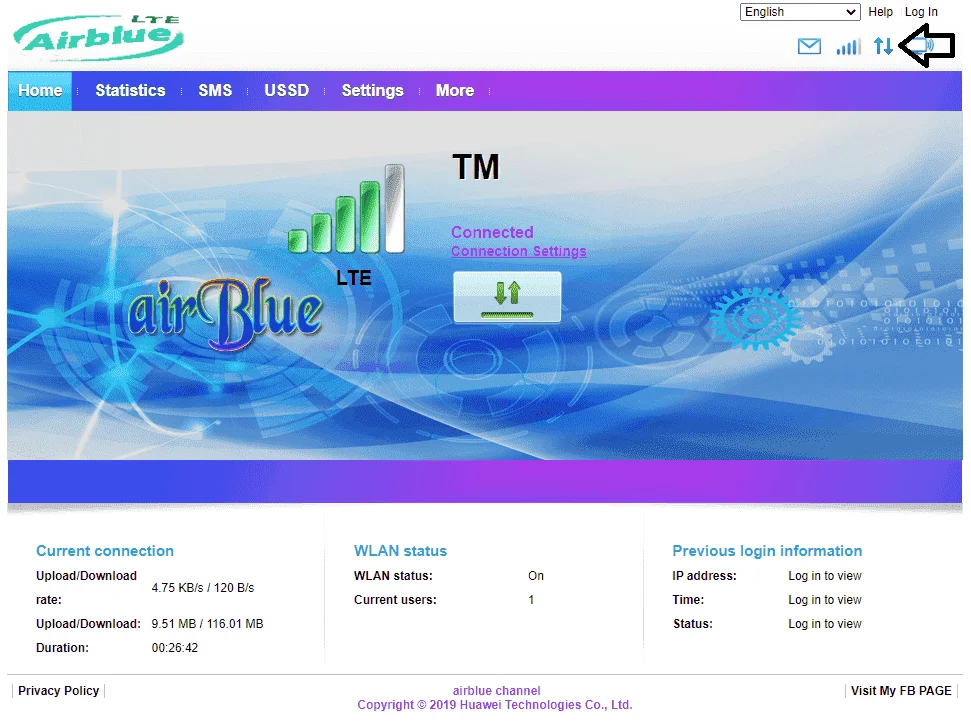971x725 pixels.
Task: Open the Privacy Policy link
Action: (x=58, y=690)
